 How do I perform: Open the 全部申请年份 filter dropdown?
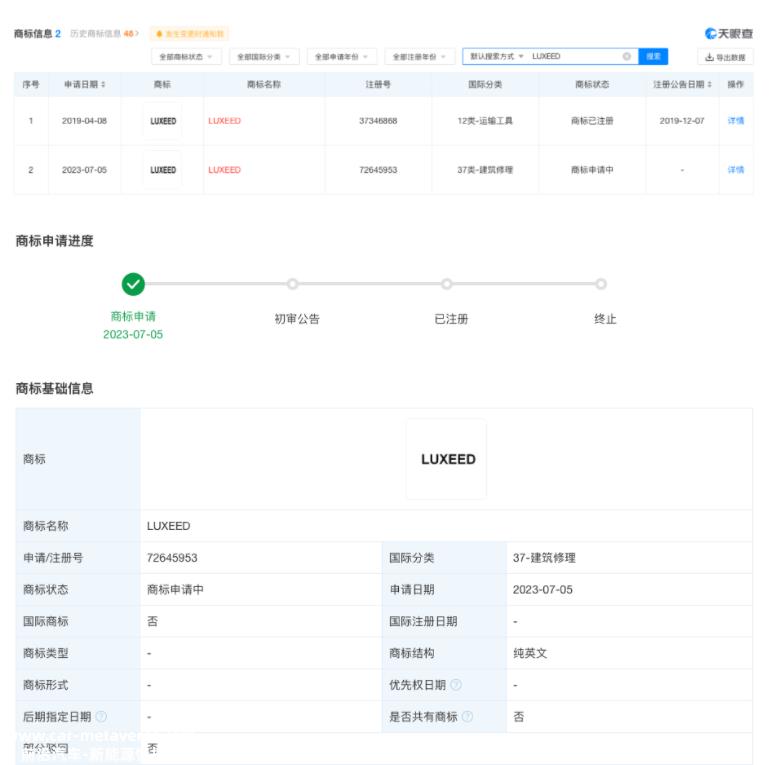pyautogui.click(x=342, y=57)
